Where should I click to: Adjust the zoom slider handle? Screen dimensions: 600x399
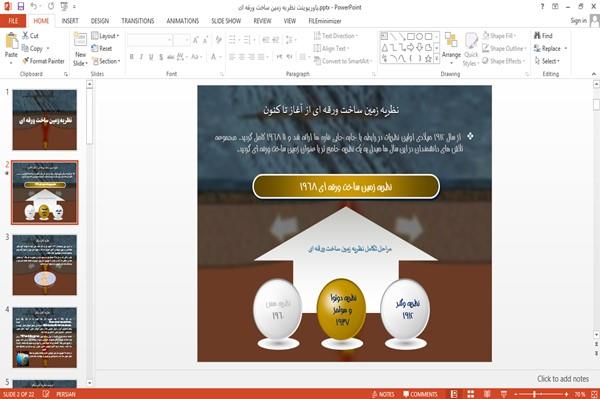[x=534, y=394]
